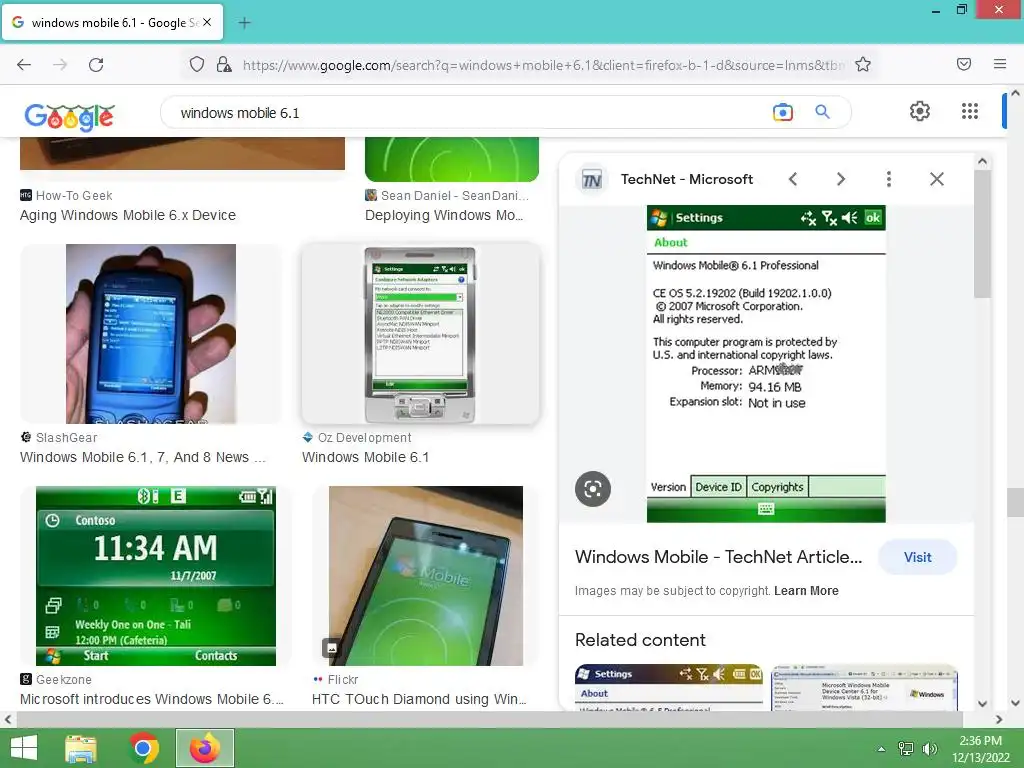The width and height of the screenshot is (1024, 768).
Task: Click the page scrollbar up arrow
Action: point(1016,93)
